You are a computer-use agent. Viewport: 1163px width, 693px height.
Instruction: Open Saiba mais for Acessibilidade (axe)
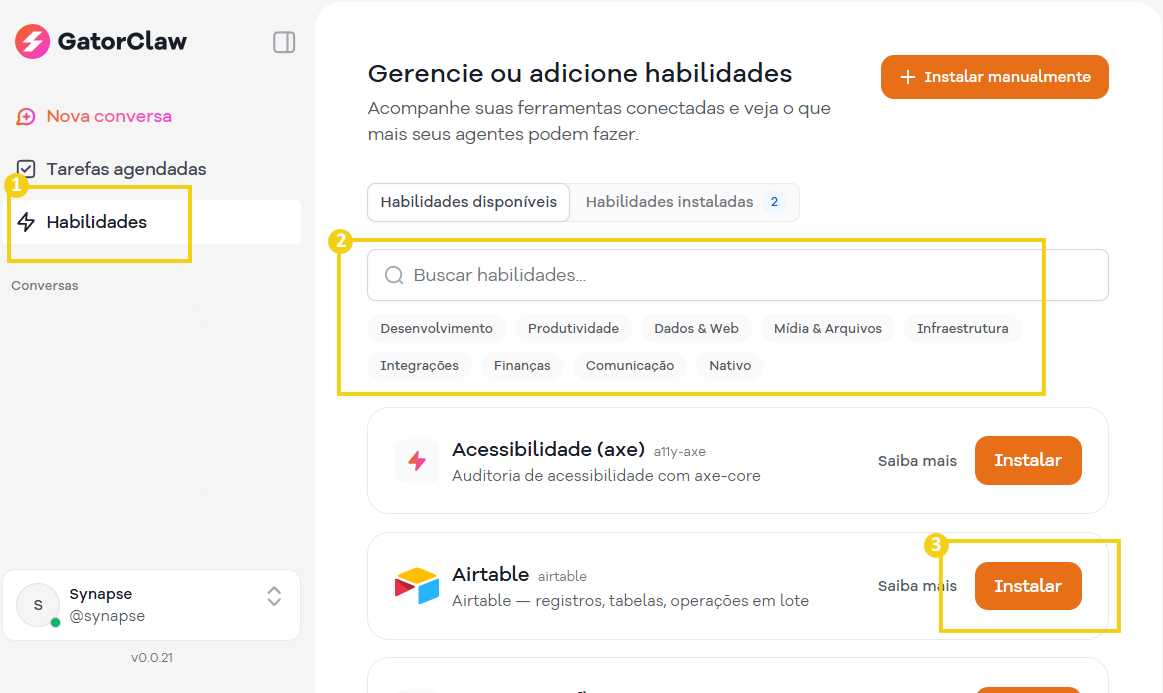(917, 460)
